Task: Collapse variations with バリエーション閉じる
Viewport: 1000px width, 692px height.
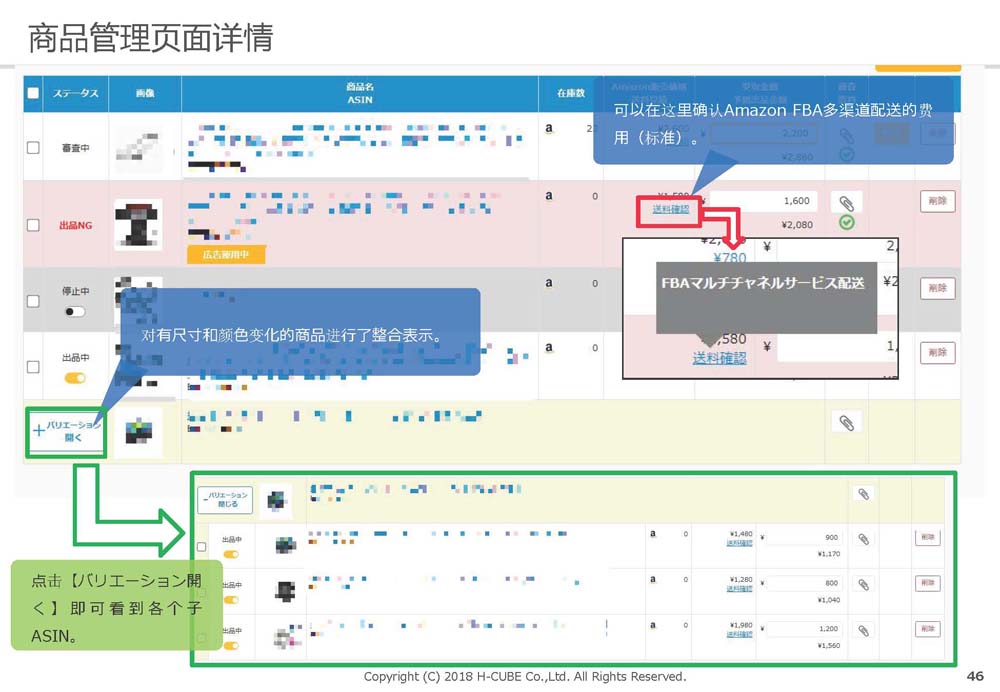Action: point(225,499)
